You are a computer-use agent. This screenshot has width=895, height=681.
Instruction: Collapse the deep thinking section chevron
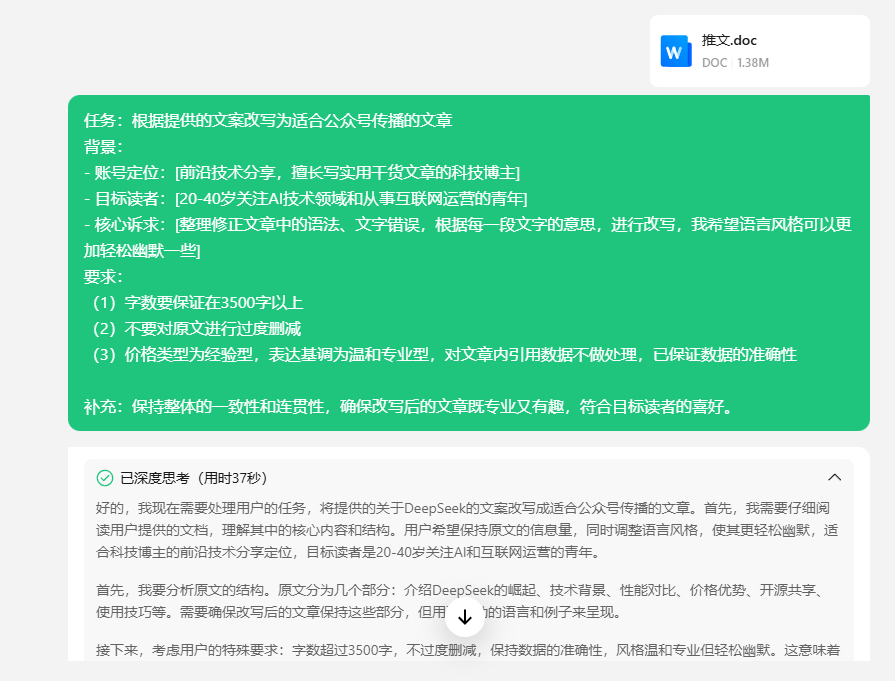(x=834, y=477)
